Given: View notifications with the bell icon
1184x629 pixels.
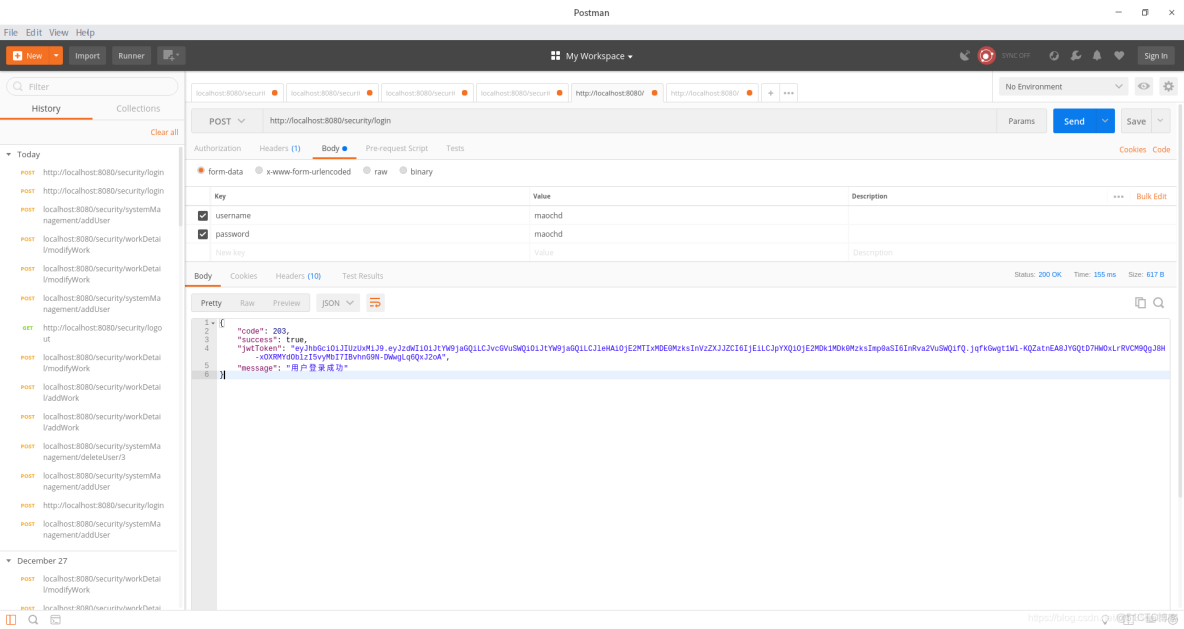Looking at the screenshot, I should point(1099,55).
